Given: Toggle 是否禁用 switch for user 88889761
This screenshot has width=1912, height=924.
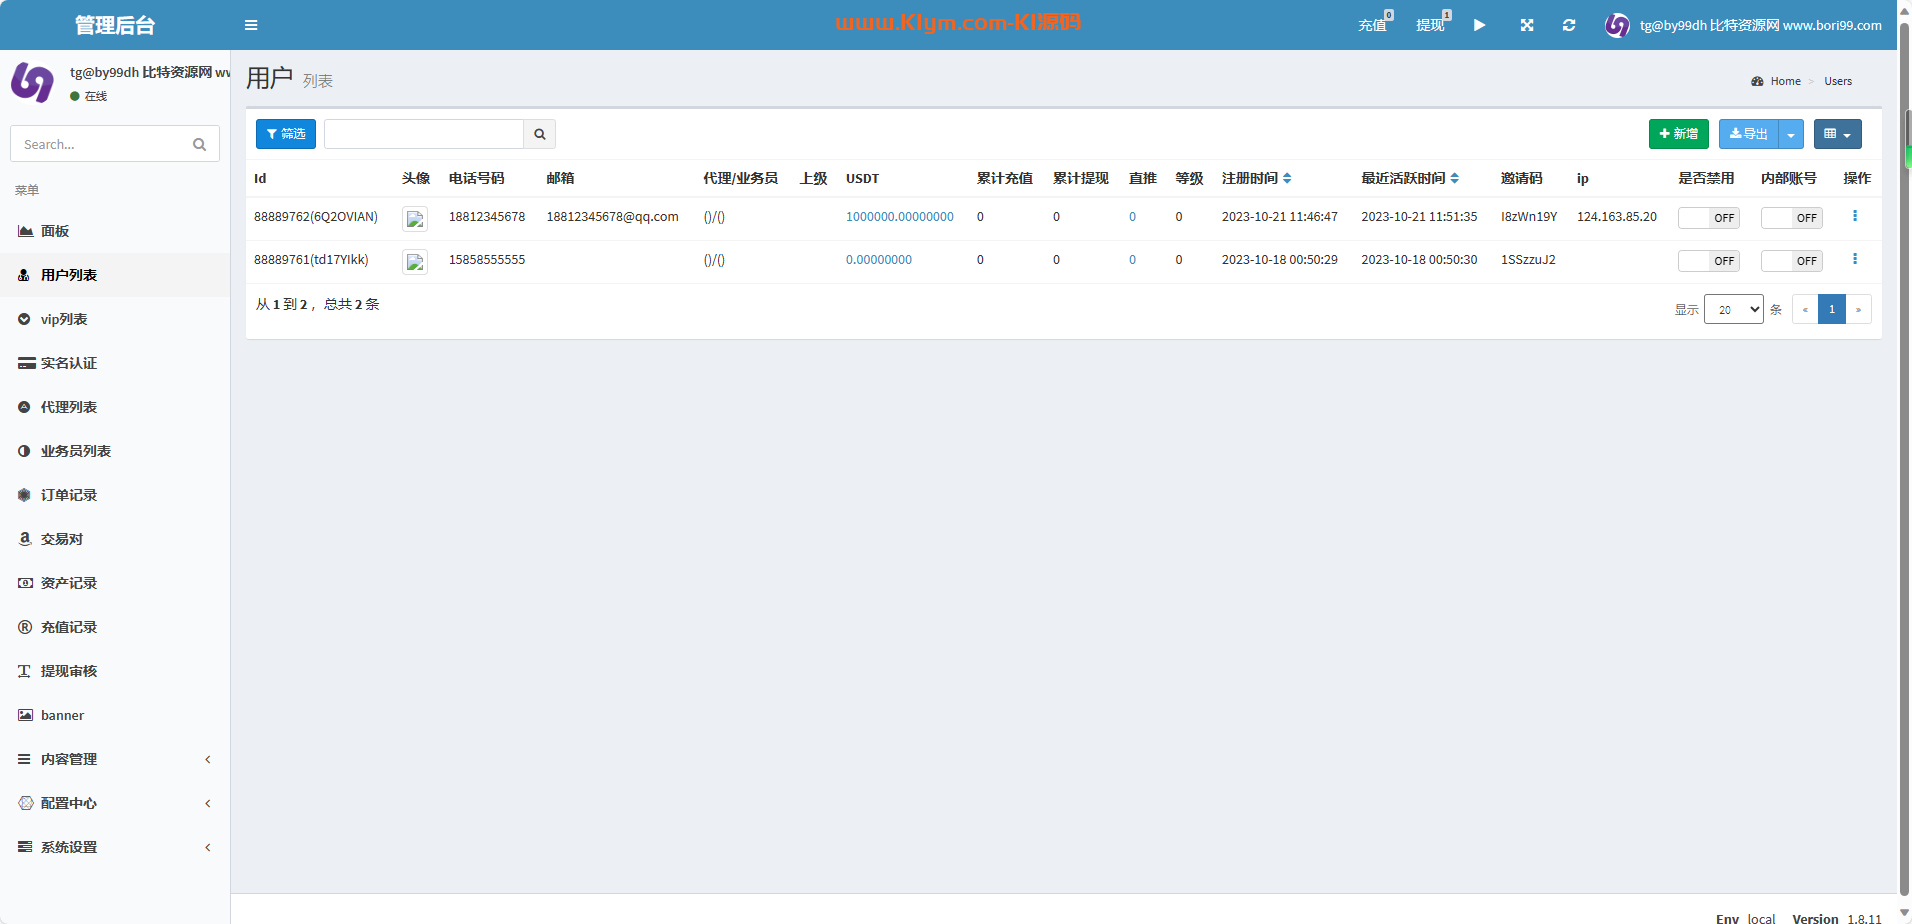Looking at the screenshot, I should [1708, 261].
